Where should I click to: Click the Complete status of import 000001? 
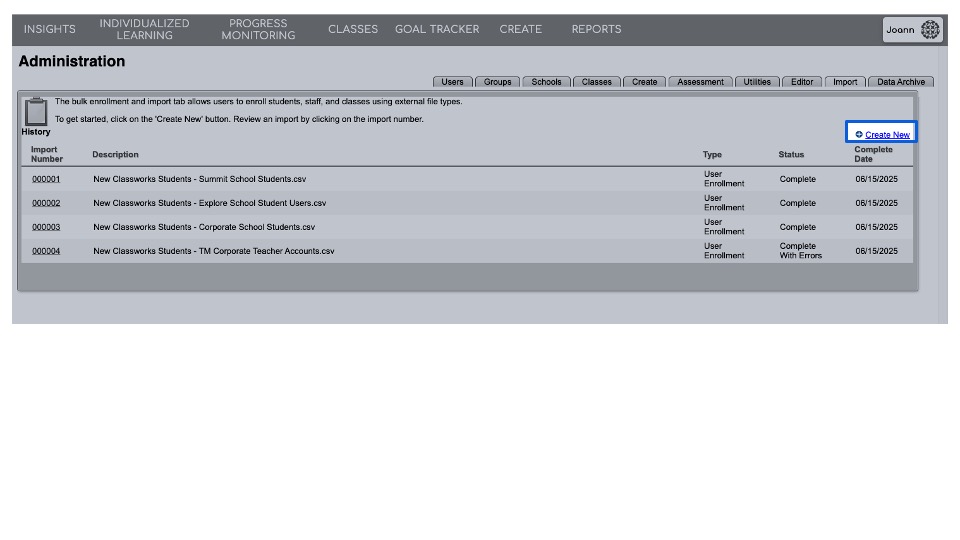click(x=797, y=179)
